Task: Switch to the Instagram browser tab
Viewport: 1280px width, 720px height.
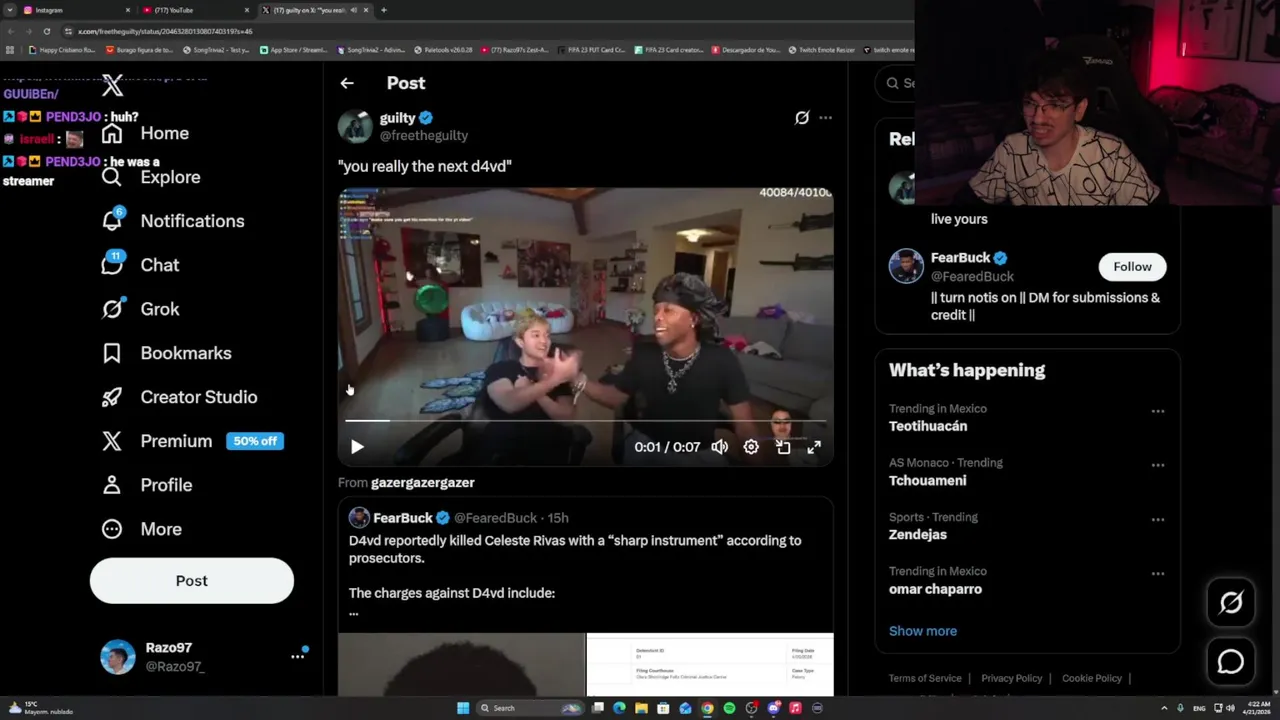Action: 77,10
